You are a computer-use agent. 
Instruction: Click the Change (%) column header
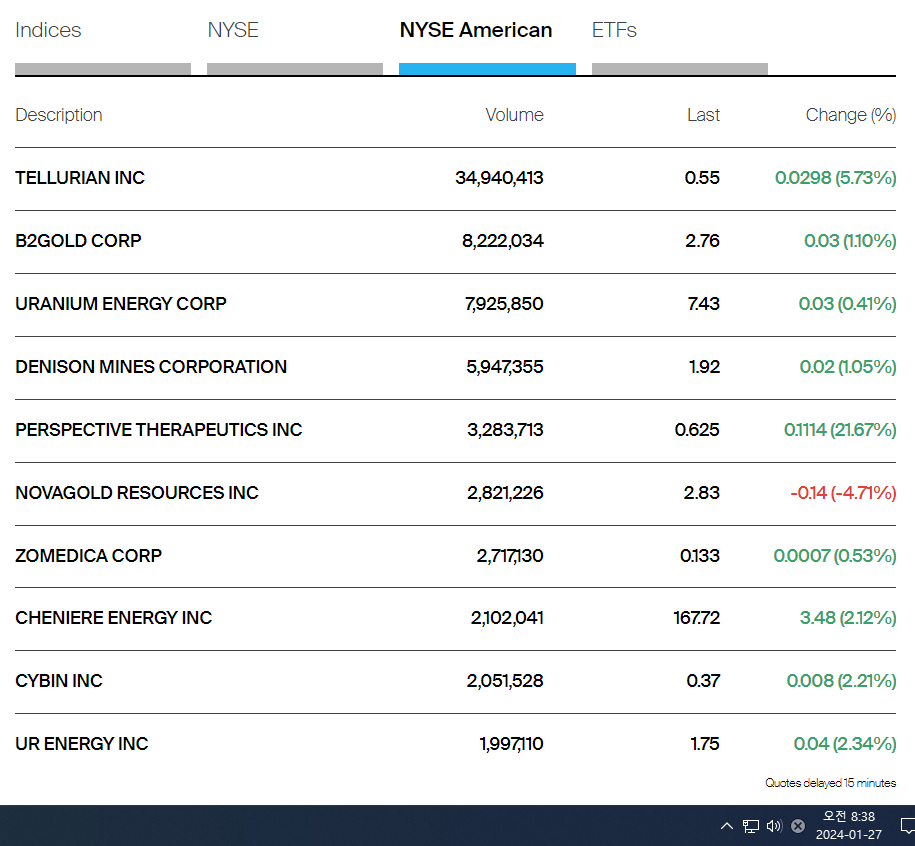pos(851,115)
